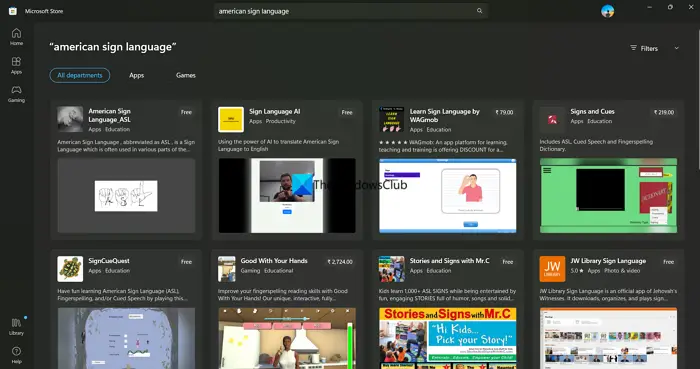700x369 pixels.
Task: Click the search magnifier icon
Action: pyautogui.click(x=479, y=11)
